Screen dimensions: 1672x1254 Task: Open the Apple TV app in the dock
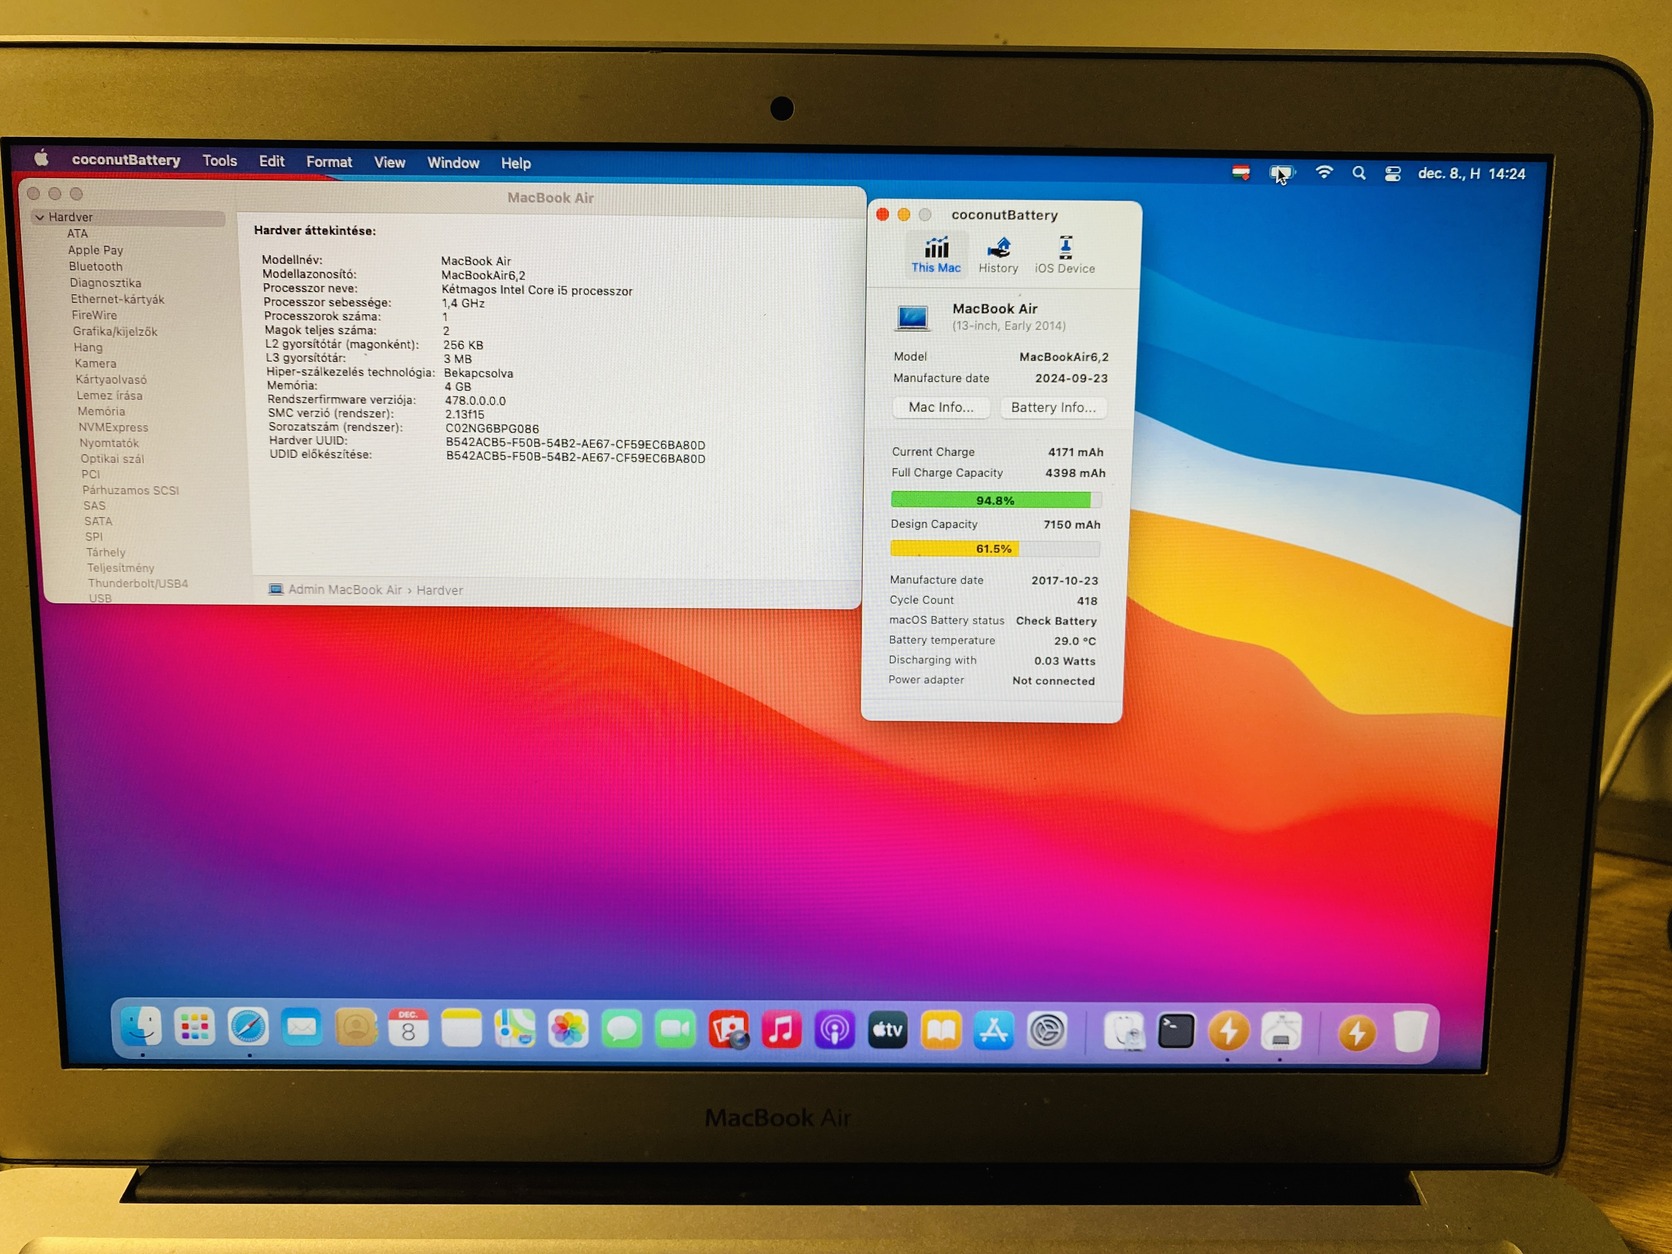(887, 1030)
